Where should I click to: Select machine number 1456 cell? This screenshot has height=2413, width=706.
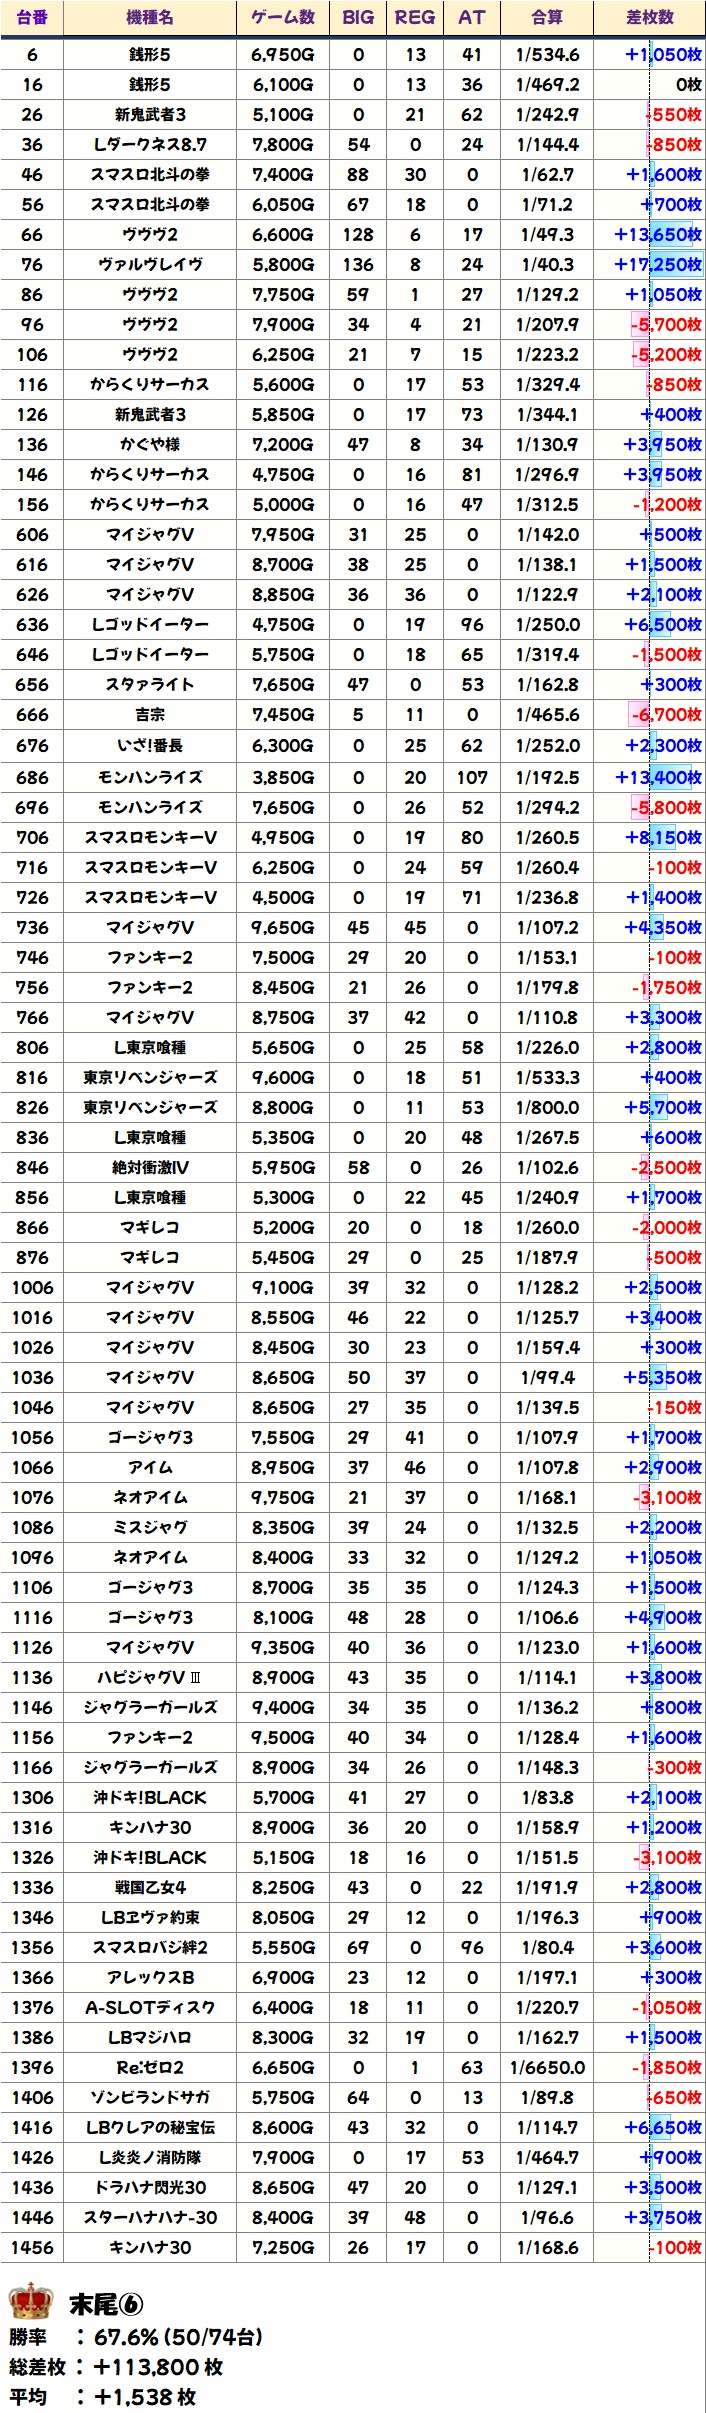(x=32, y=2247)
